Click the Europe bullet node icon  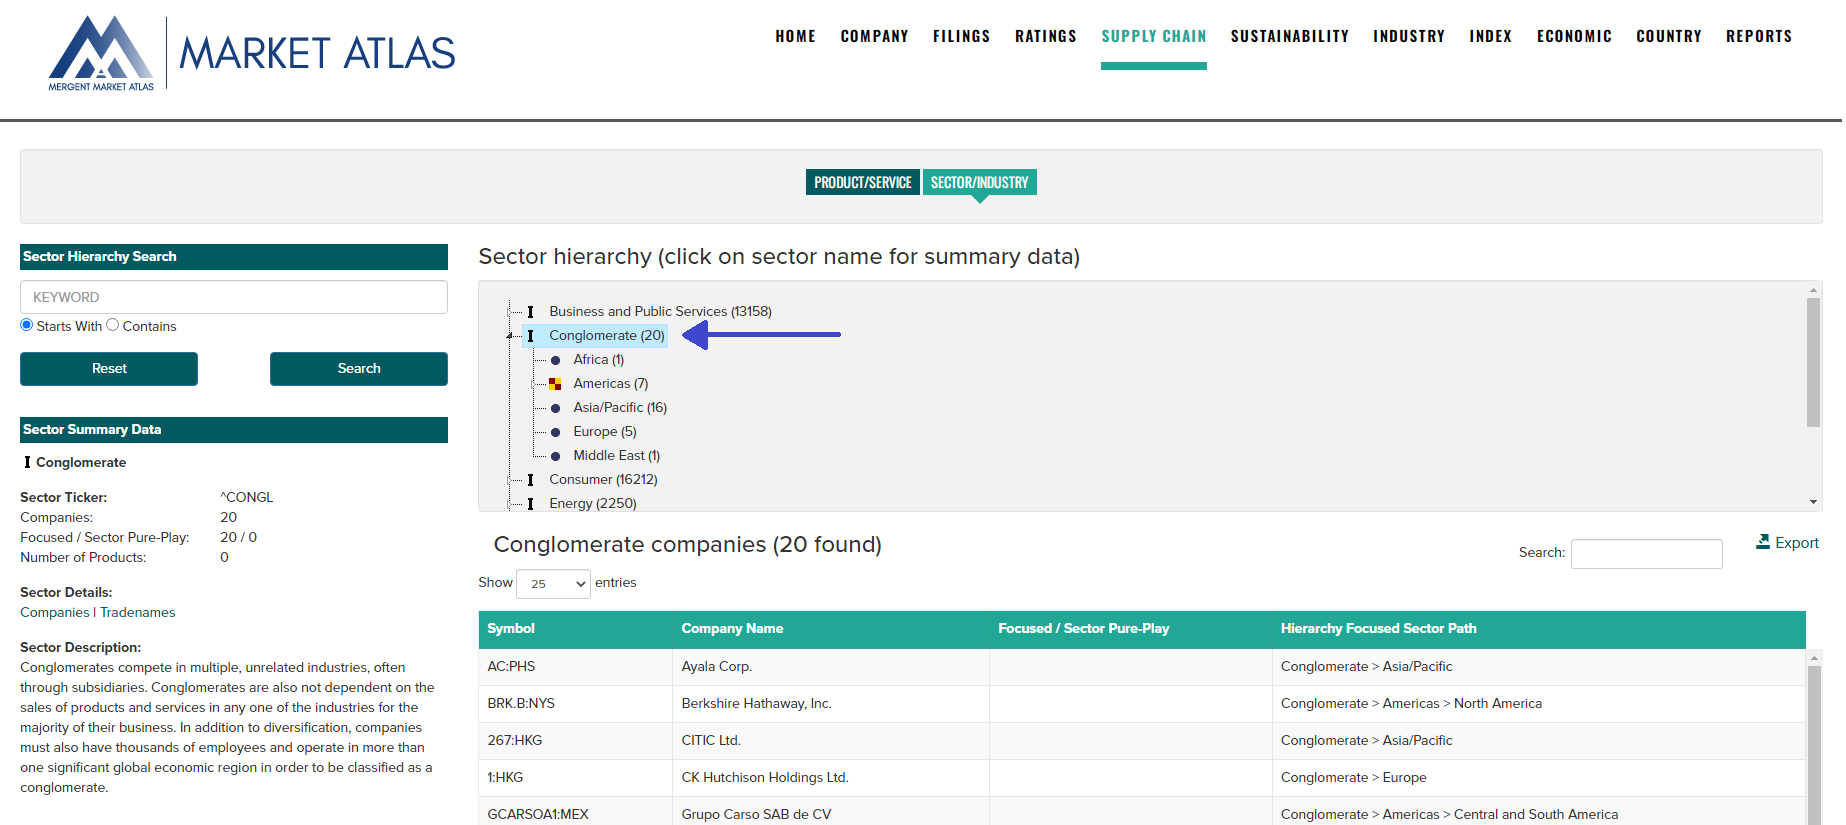pos(555,432)
